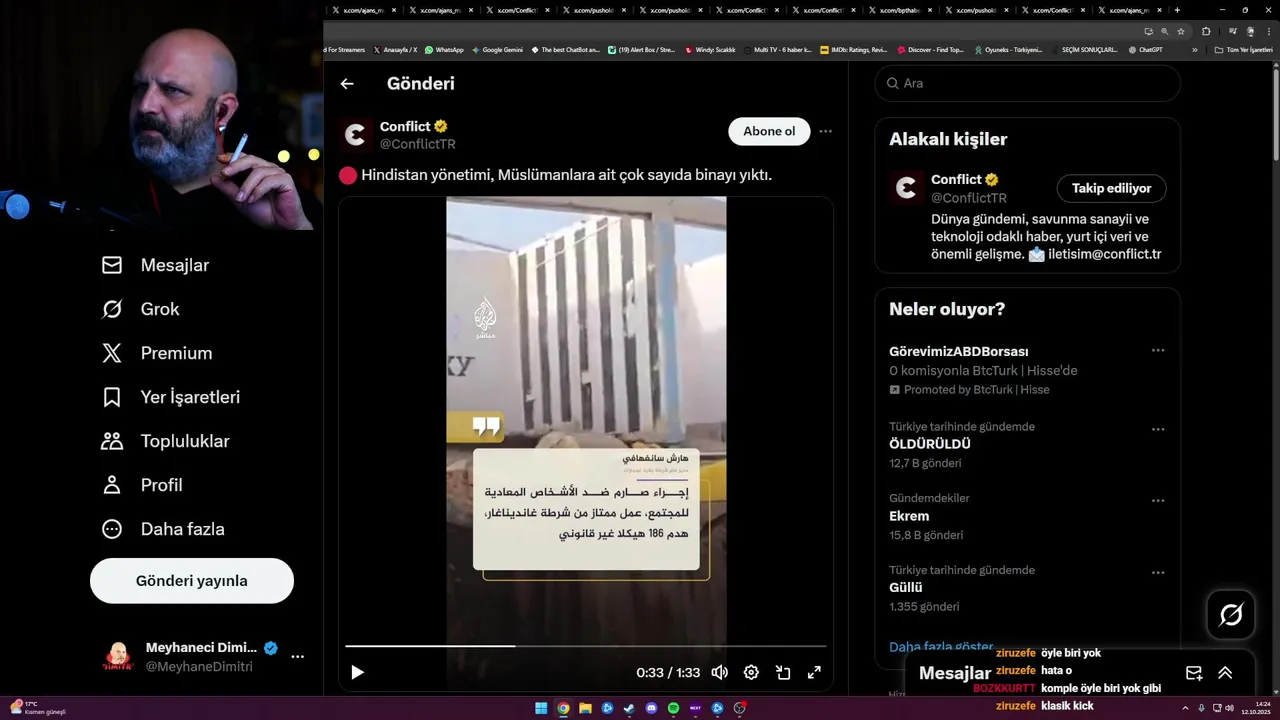Open Topluluklar communities icon
This screenshot has height=720, width=1280.
coord(112,441)
